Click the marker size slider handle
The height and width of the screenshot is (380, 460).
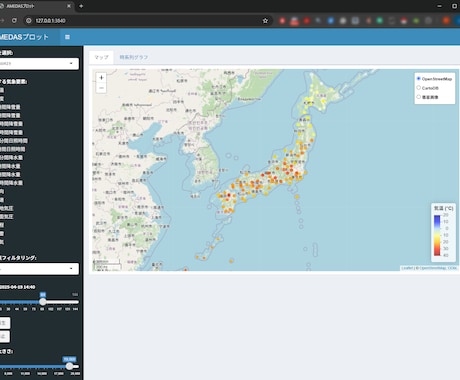click(x=69, y=366)
